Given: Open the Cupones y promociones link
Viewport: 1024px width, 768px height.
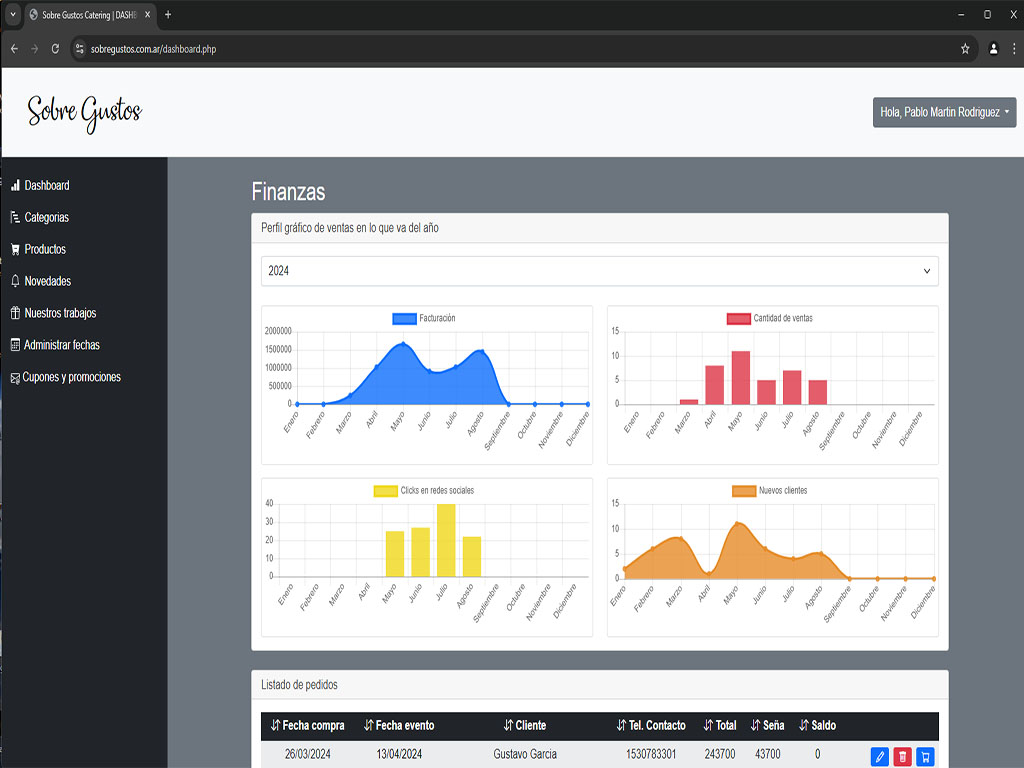Looking at the screenshot, I should click(x=71, y=377).
